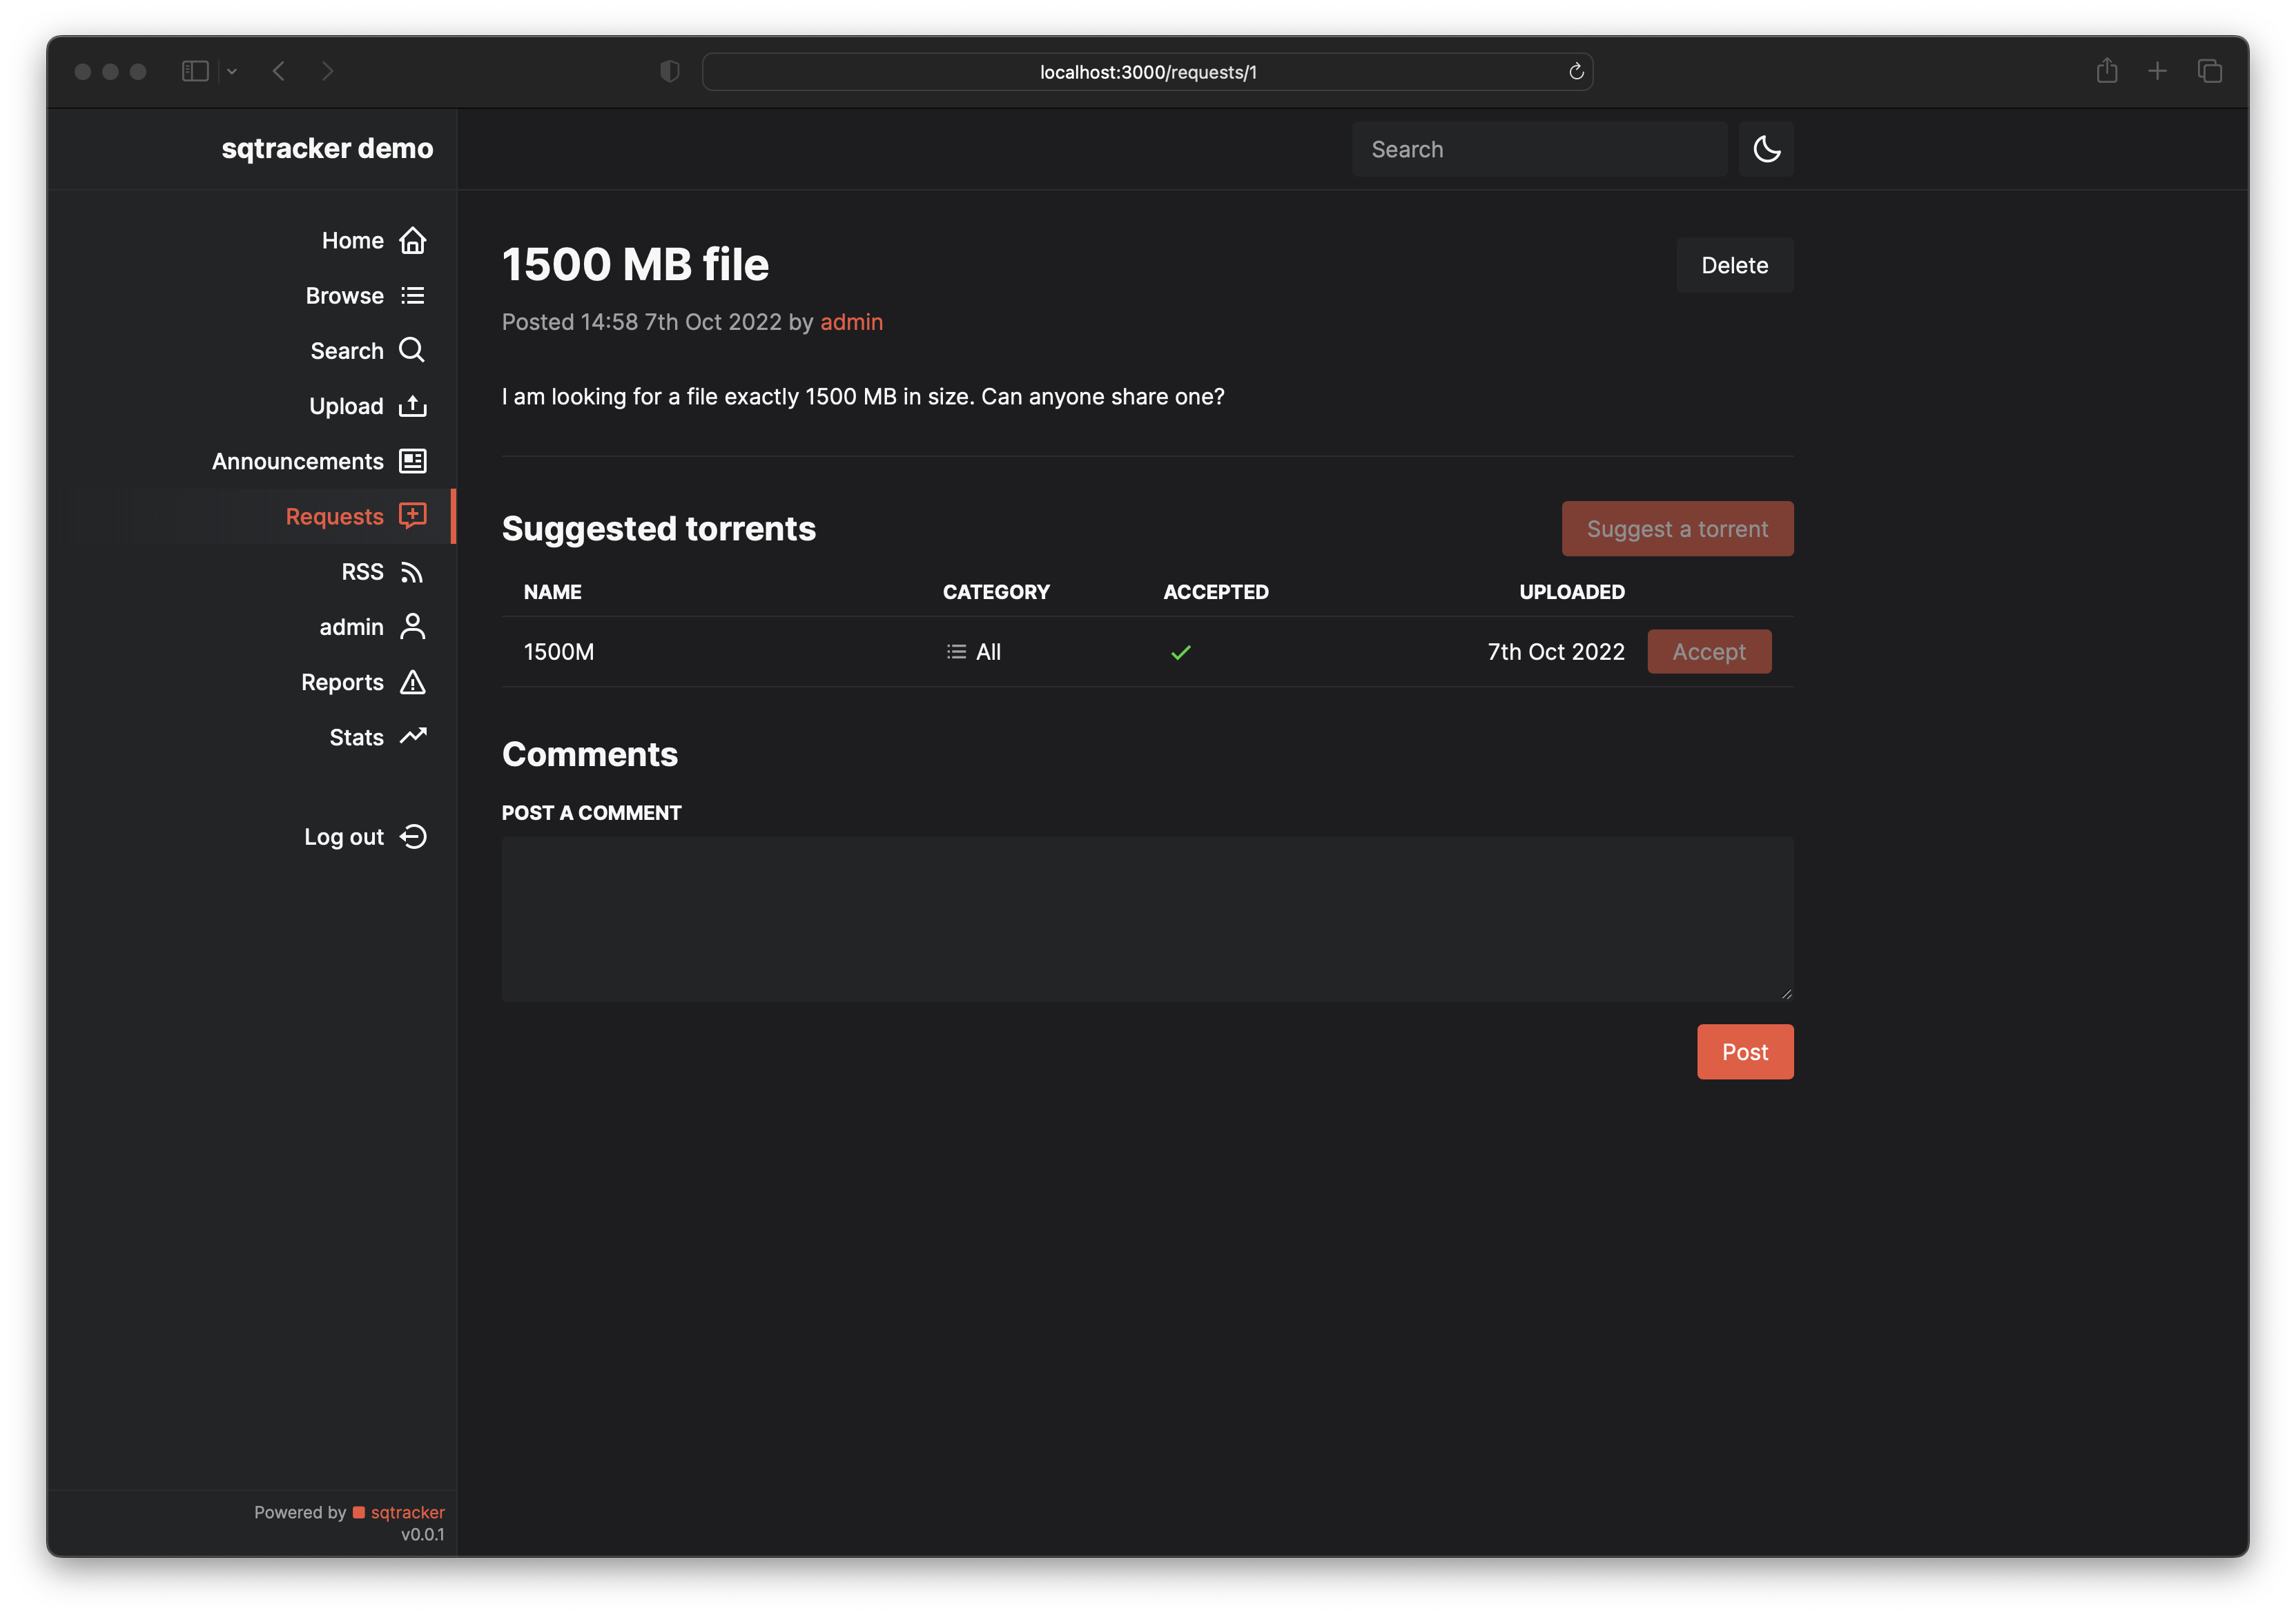Open Announcements newspaper icon
Viewport: 2296px width, 1615px height.
pos(412,461)
